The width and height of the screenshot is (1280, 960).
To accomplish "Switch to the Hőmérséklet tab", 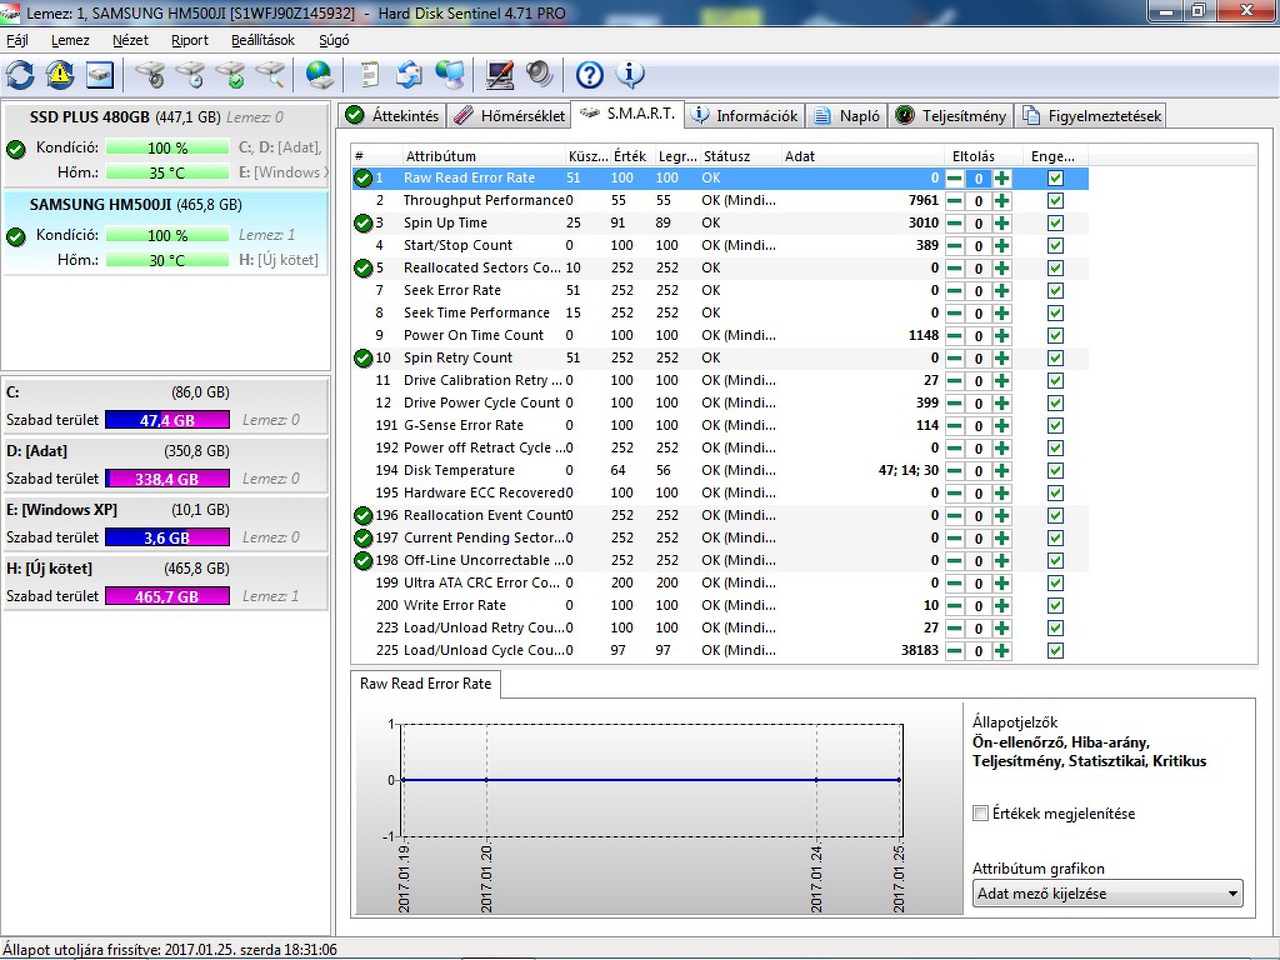I will tap(509, 116).
